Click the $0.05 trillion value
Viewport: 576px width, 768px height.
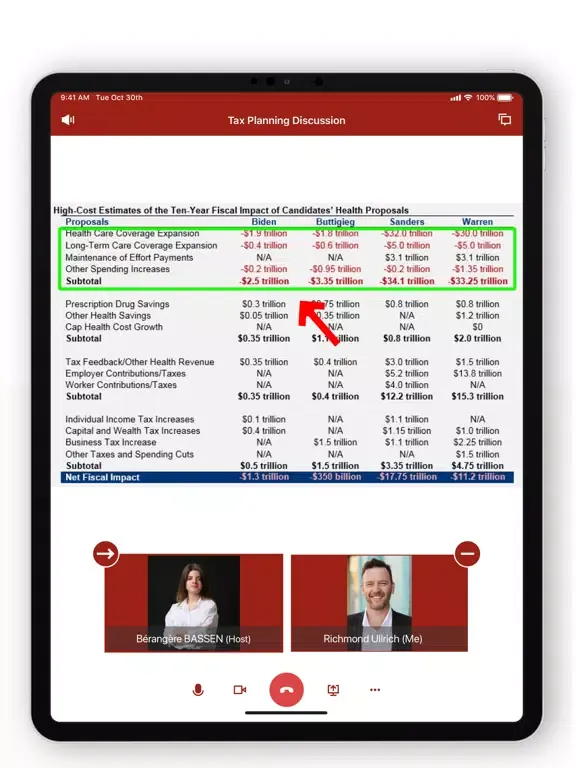[x=264, y=316]
